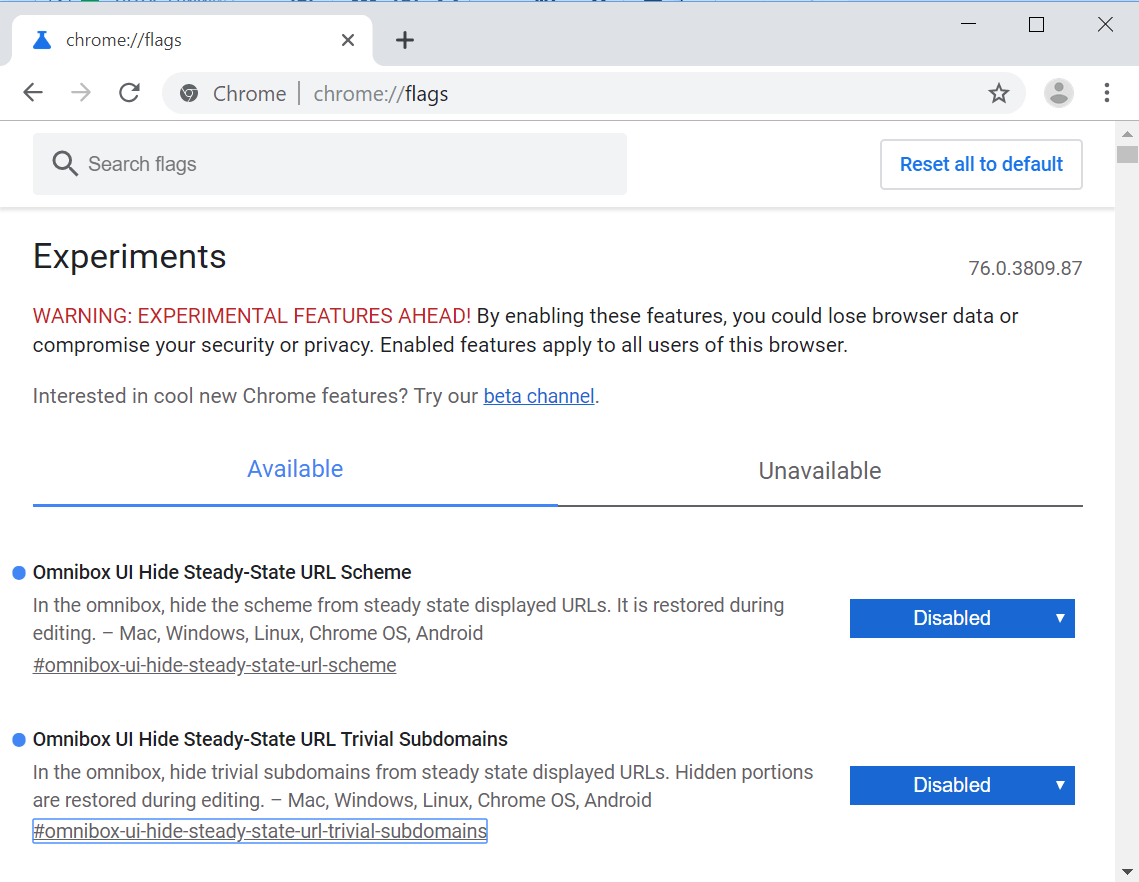The width and height of the screenshot is (1139, 882).
Task: Open the profile avatar menu
Action: tap(1058, 93)
